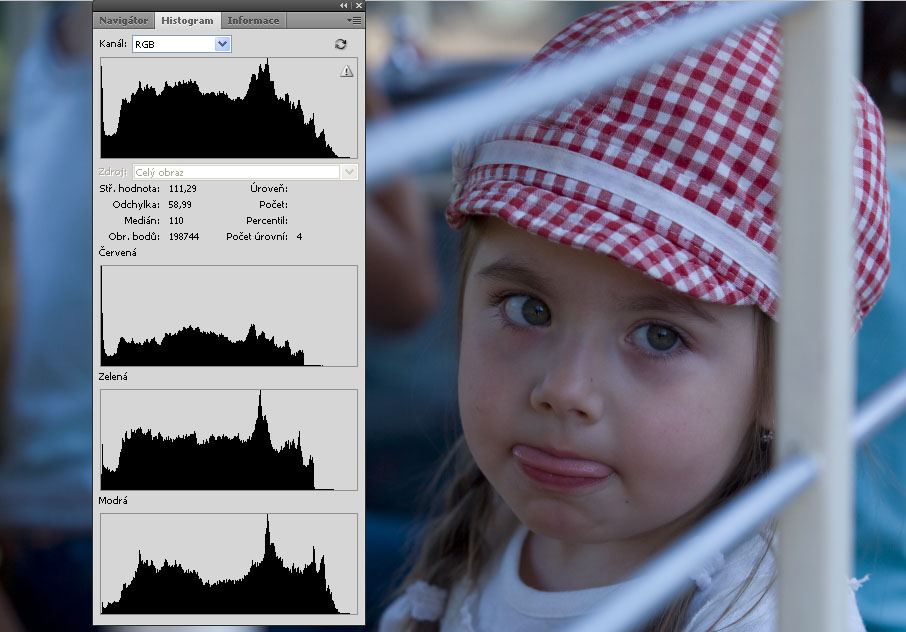Open the Informace tab

point(252,20)
